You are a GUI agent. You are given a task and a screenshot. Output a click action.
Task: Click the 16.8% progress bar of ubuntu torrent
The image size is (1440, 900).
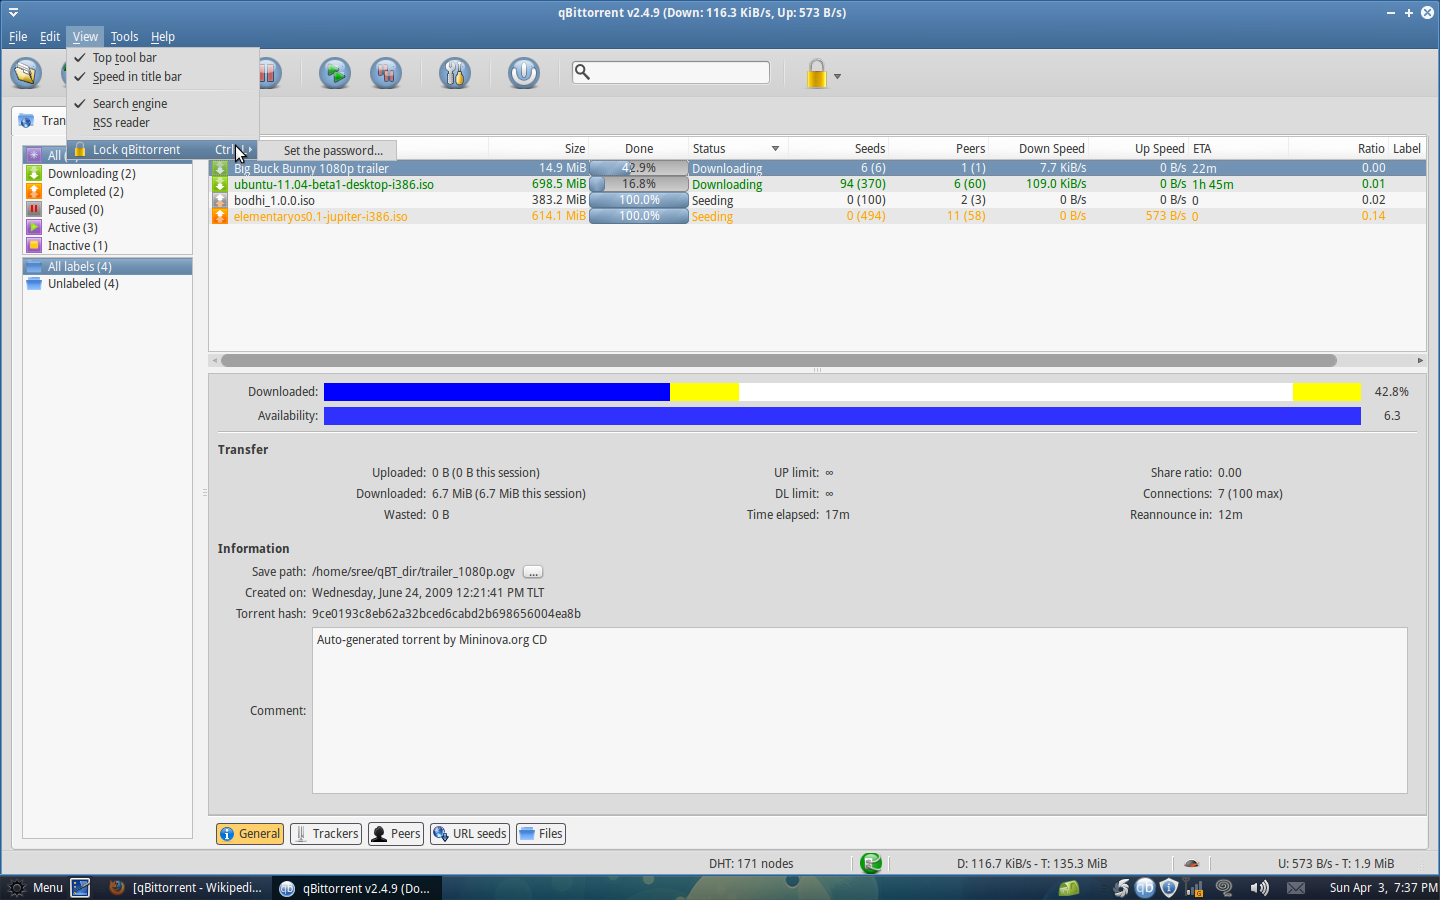click(x=639, y=184)
